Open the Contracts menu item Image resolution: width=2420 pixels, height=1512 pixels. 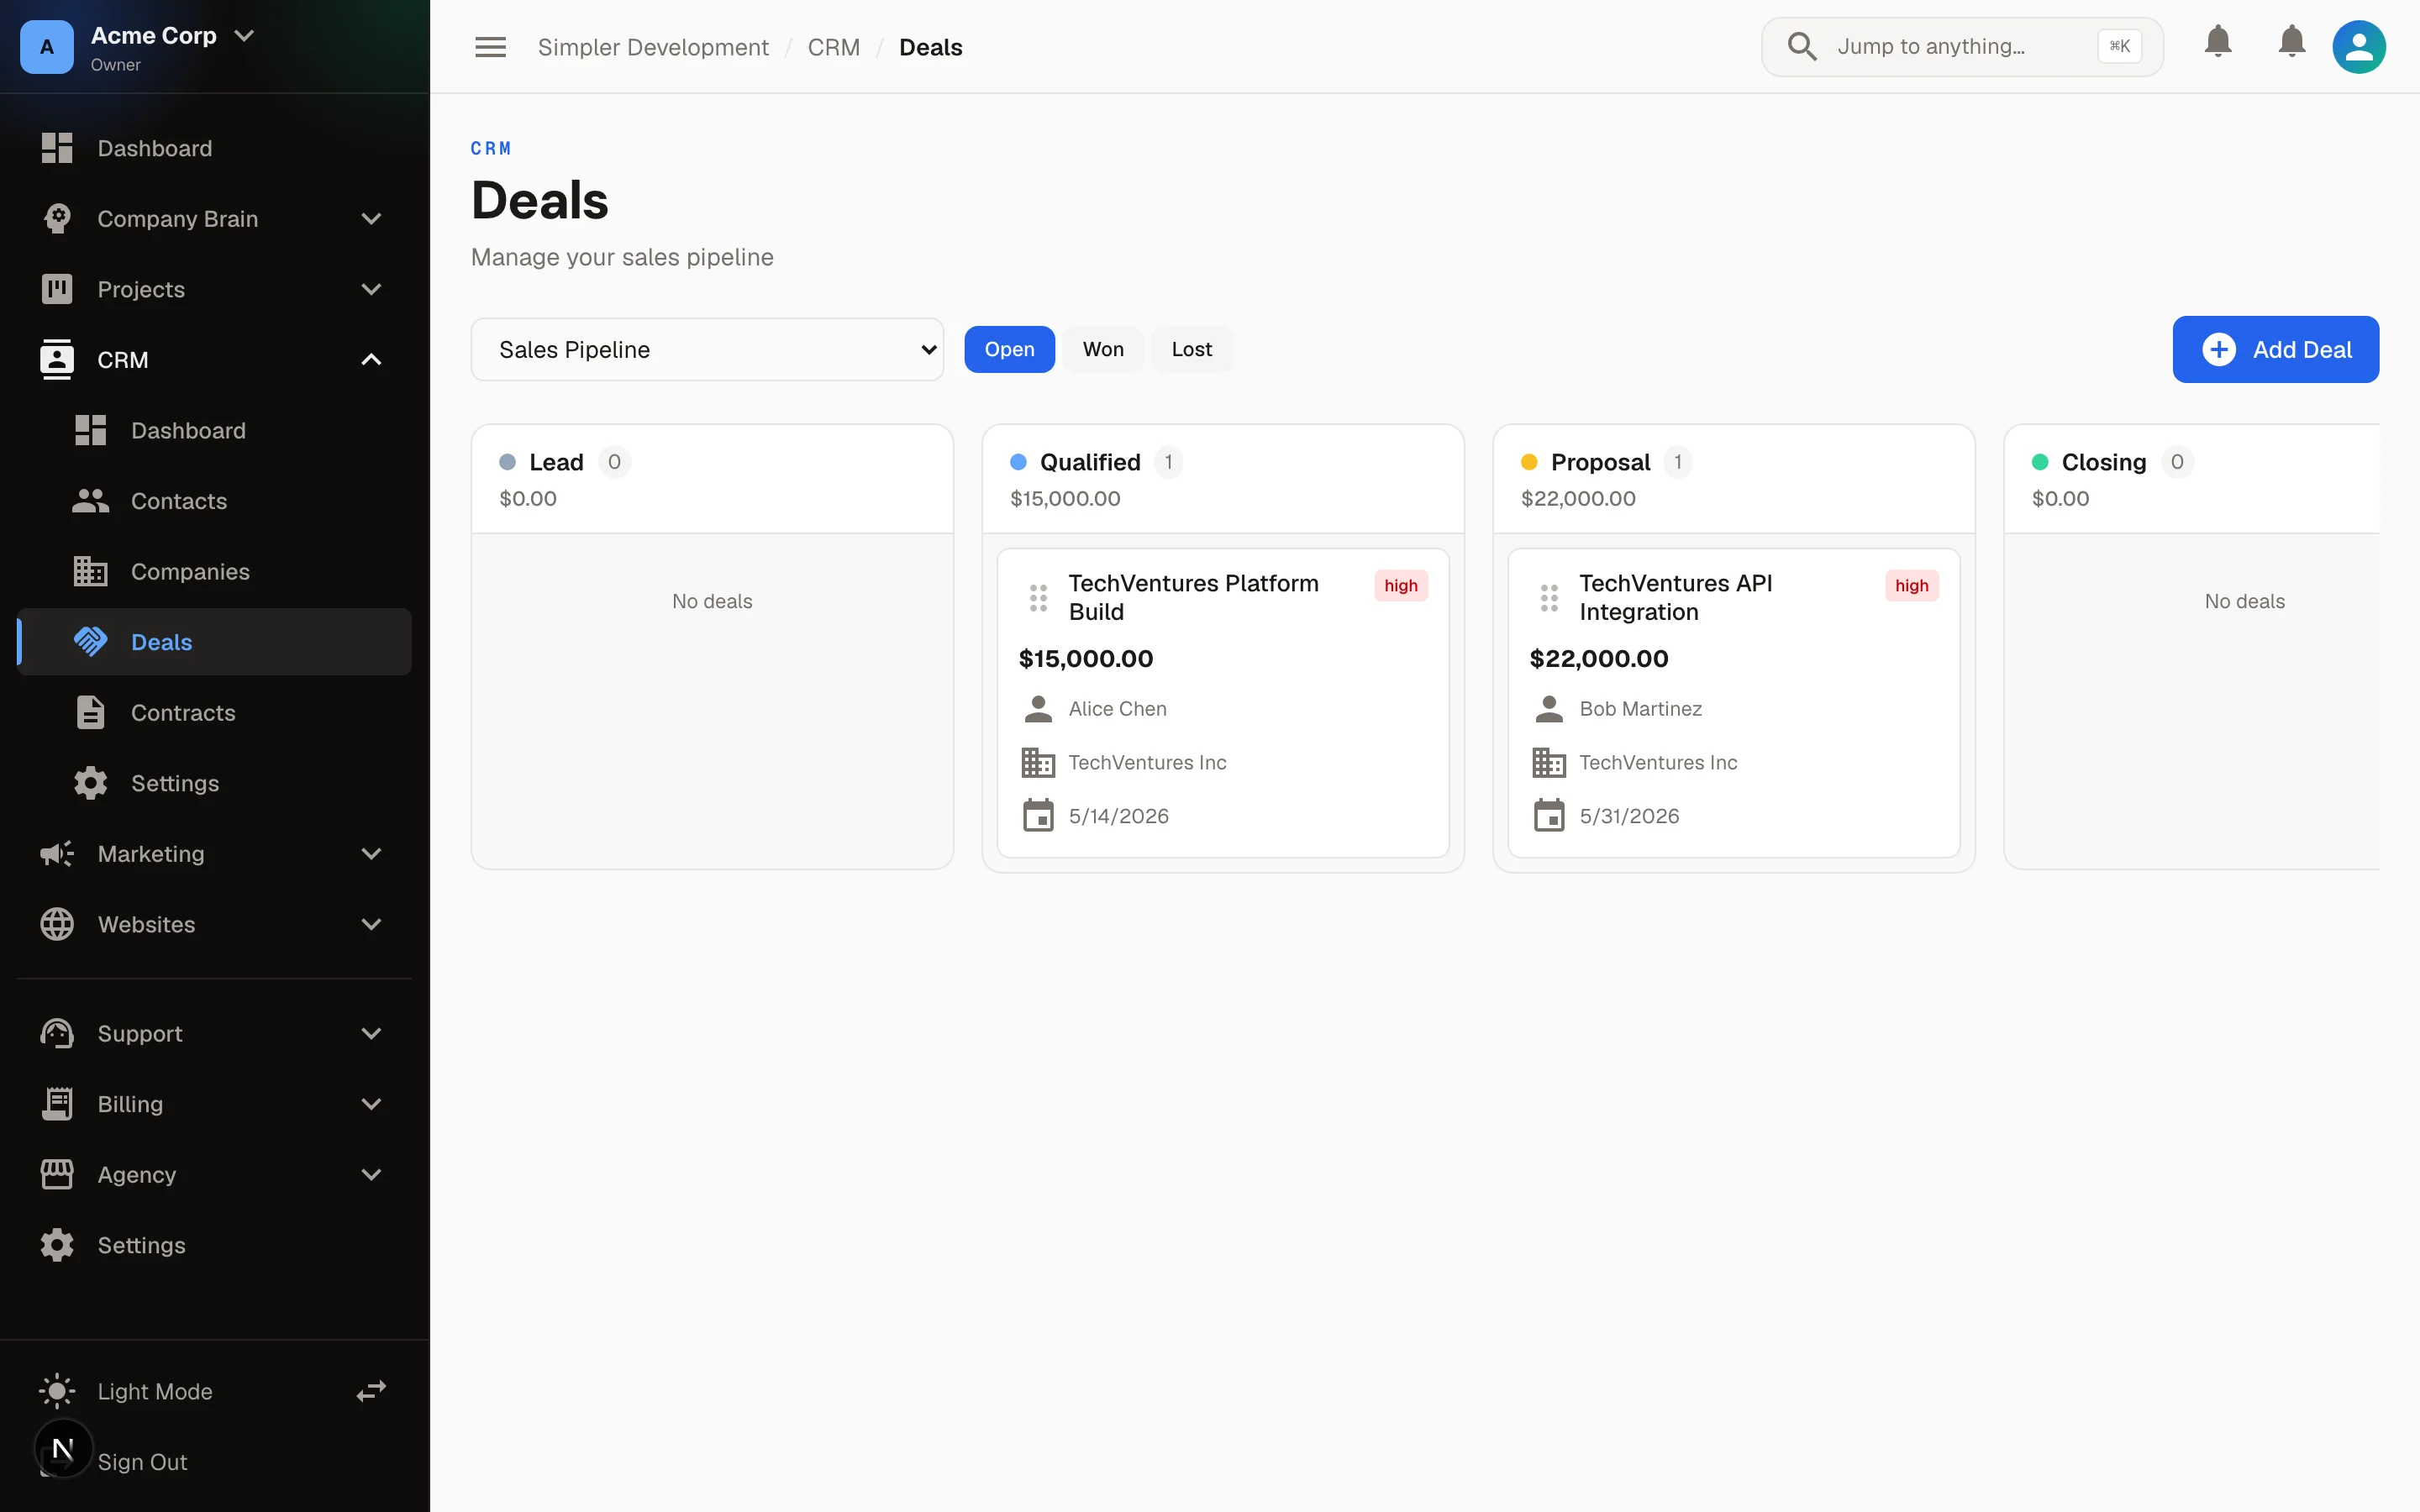click(x=214, y=713)
